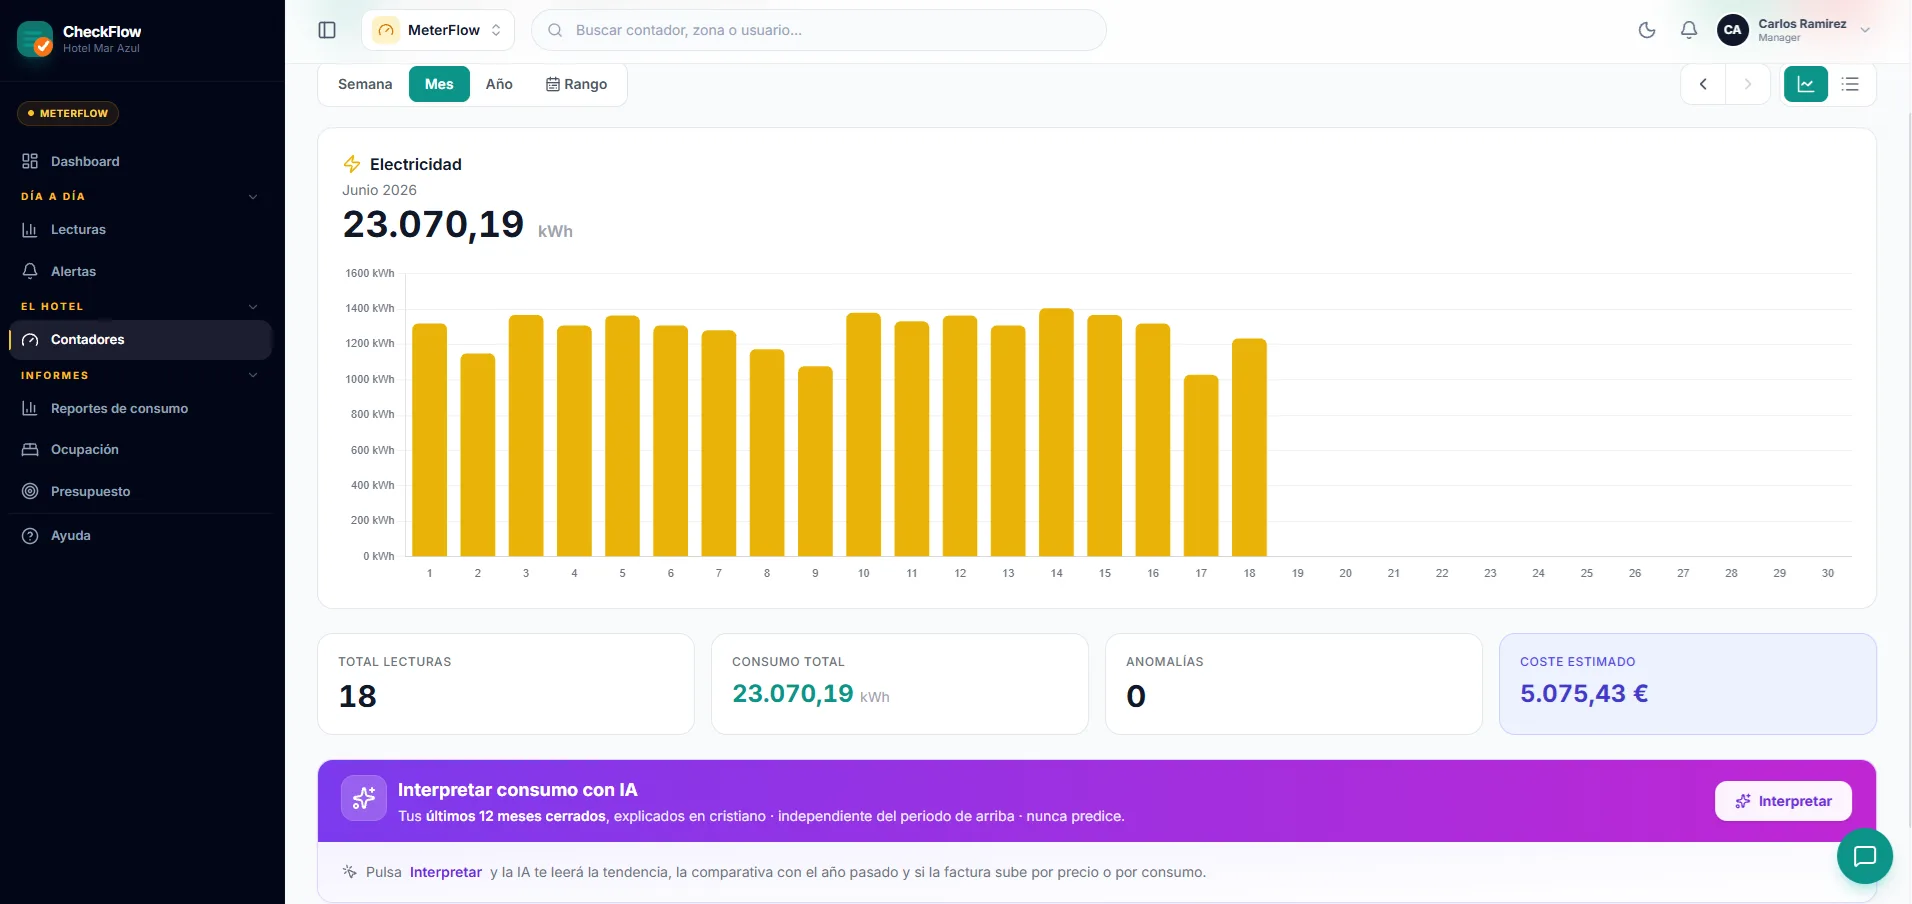The width and height of the screenshot is (1912, 904).
Task: Click the Contadores gauge icon
Action: tap(30, 340)
